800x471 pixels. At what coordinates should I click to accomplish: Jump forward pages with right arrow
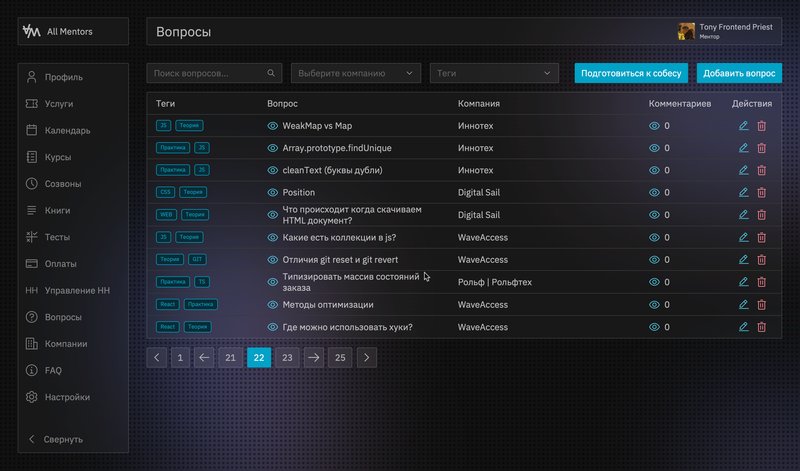coord(313,357)
